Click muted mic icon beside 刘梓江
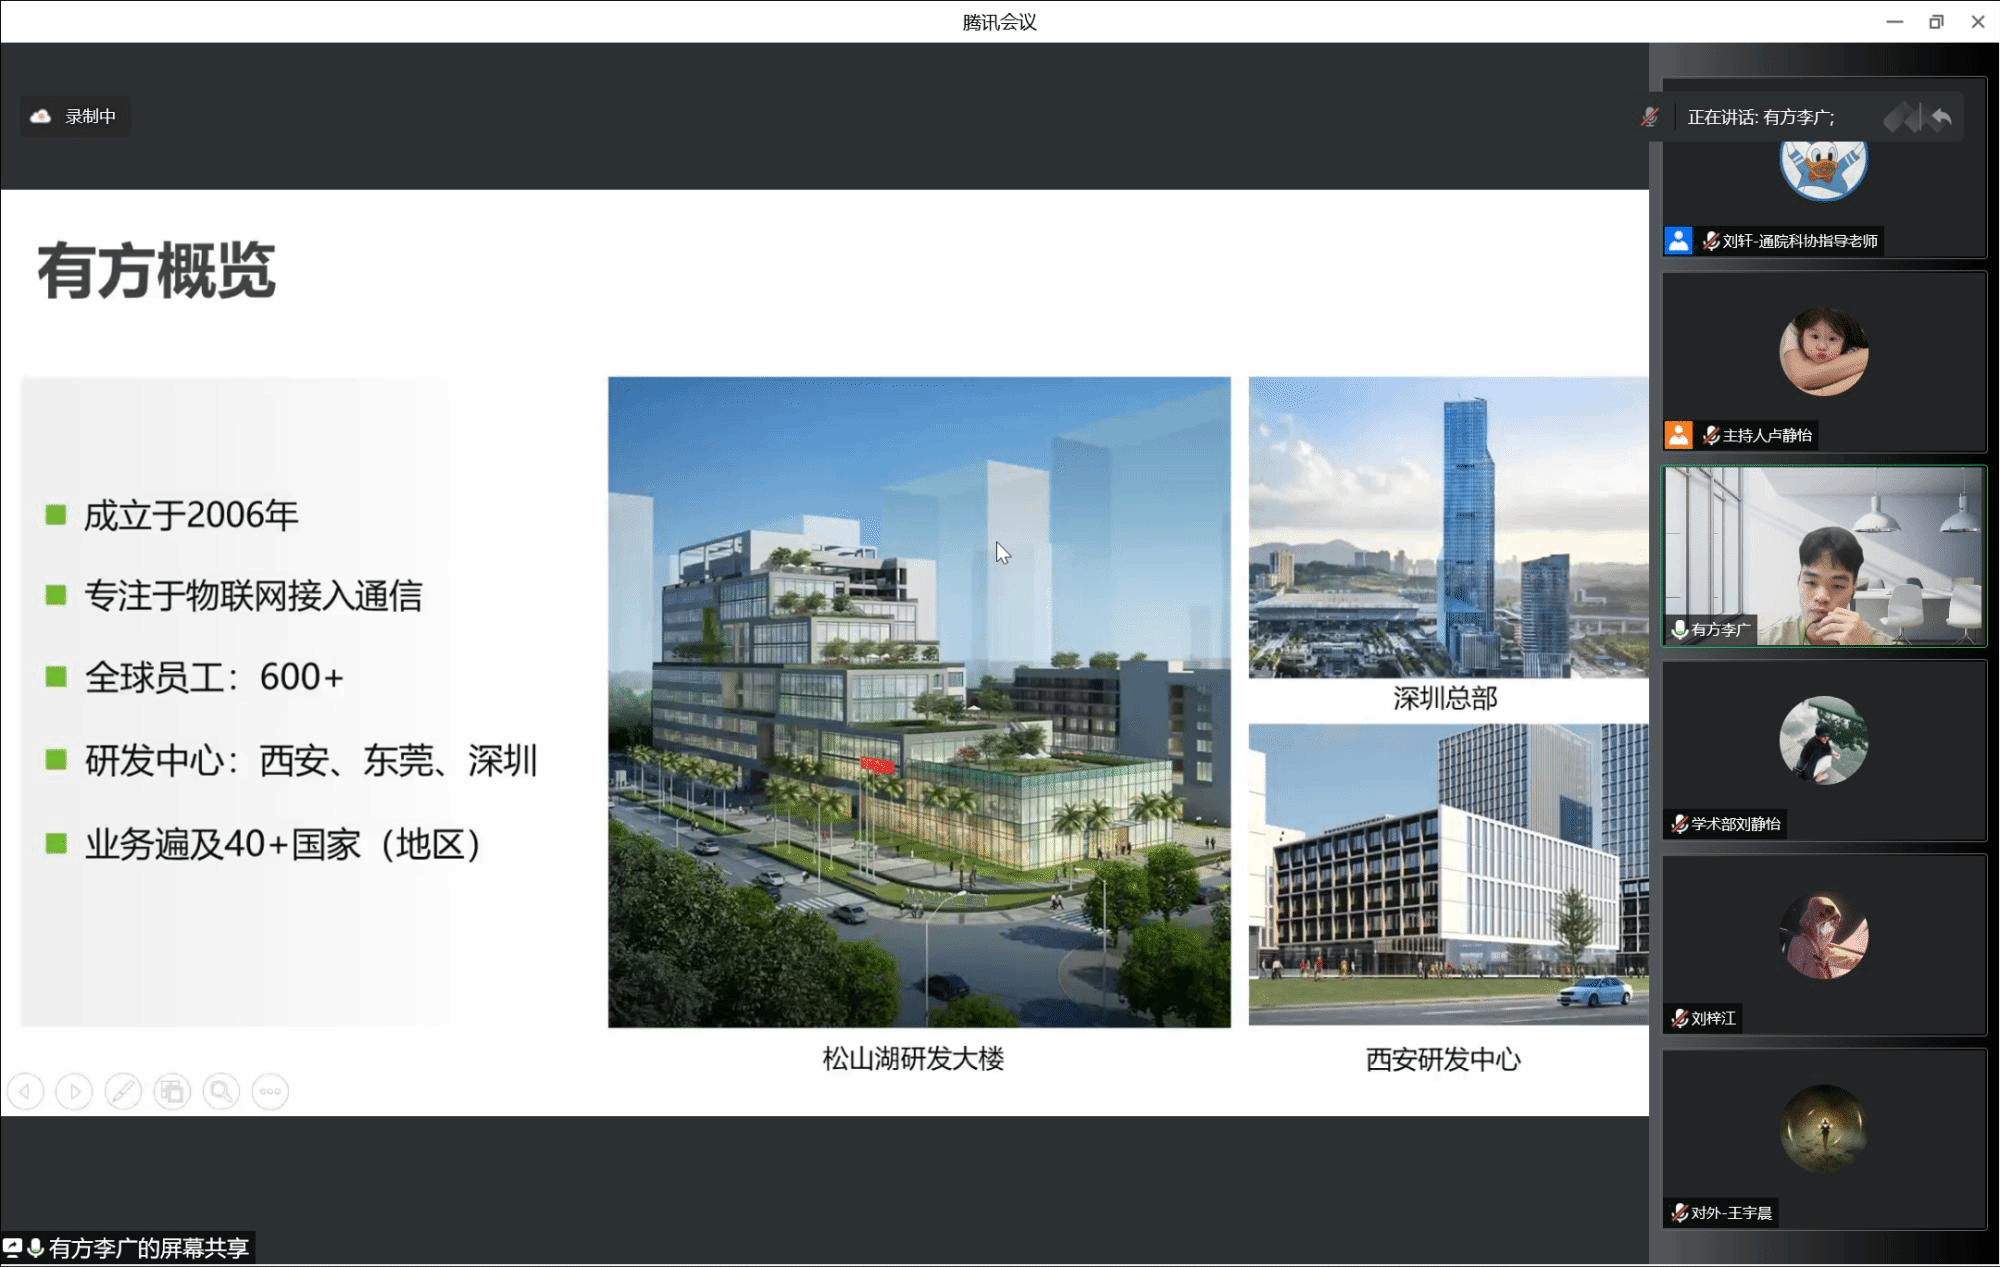The width and height of the screenshot is (2000, 1267). pyautogui.click(x=1680, y=1018)
